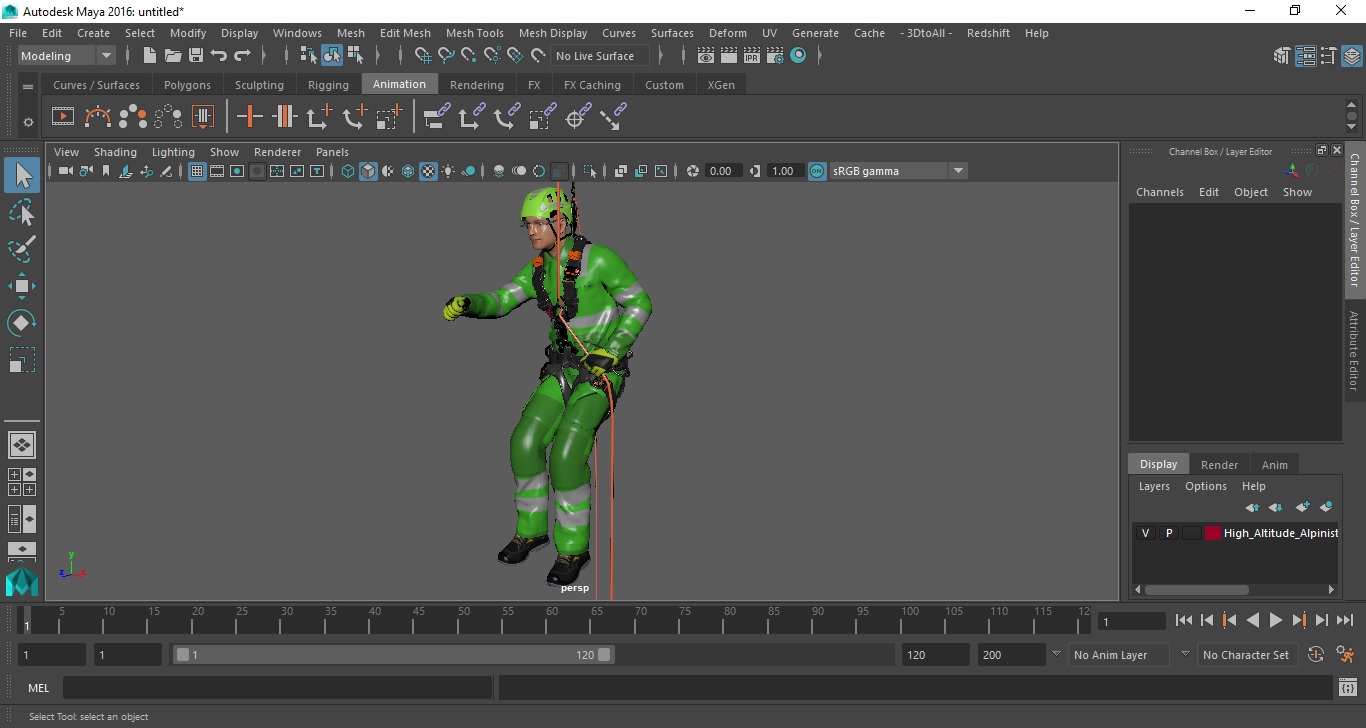Click Set Key icon on shelf

tap(250, 117)
